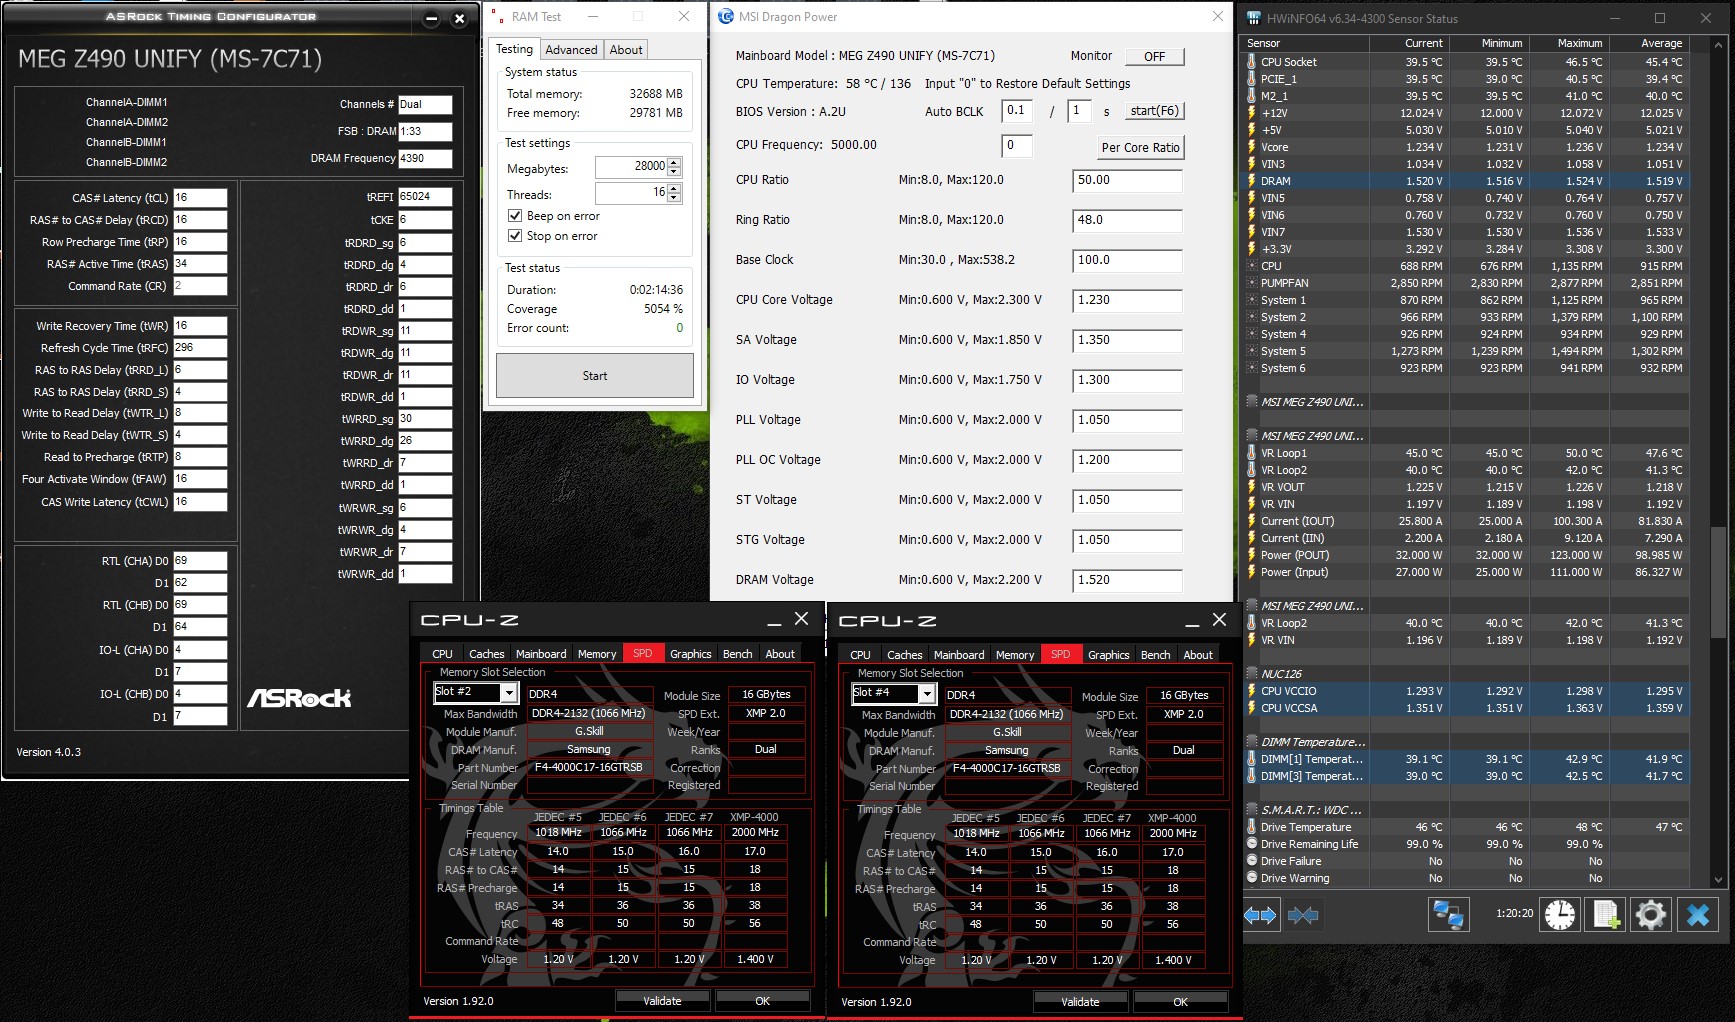Click the scroll-down arrow of HWiNFO scrollbar

pos(1719,880)
